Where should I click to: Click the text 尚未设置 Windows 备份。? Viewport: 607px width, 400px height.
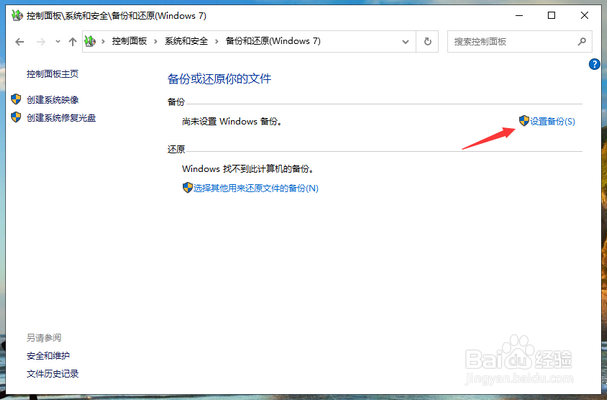232,122
